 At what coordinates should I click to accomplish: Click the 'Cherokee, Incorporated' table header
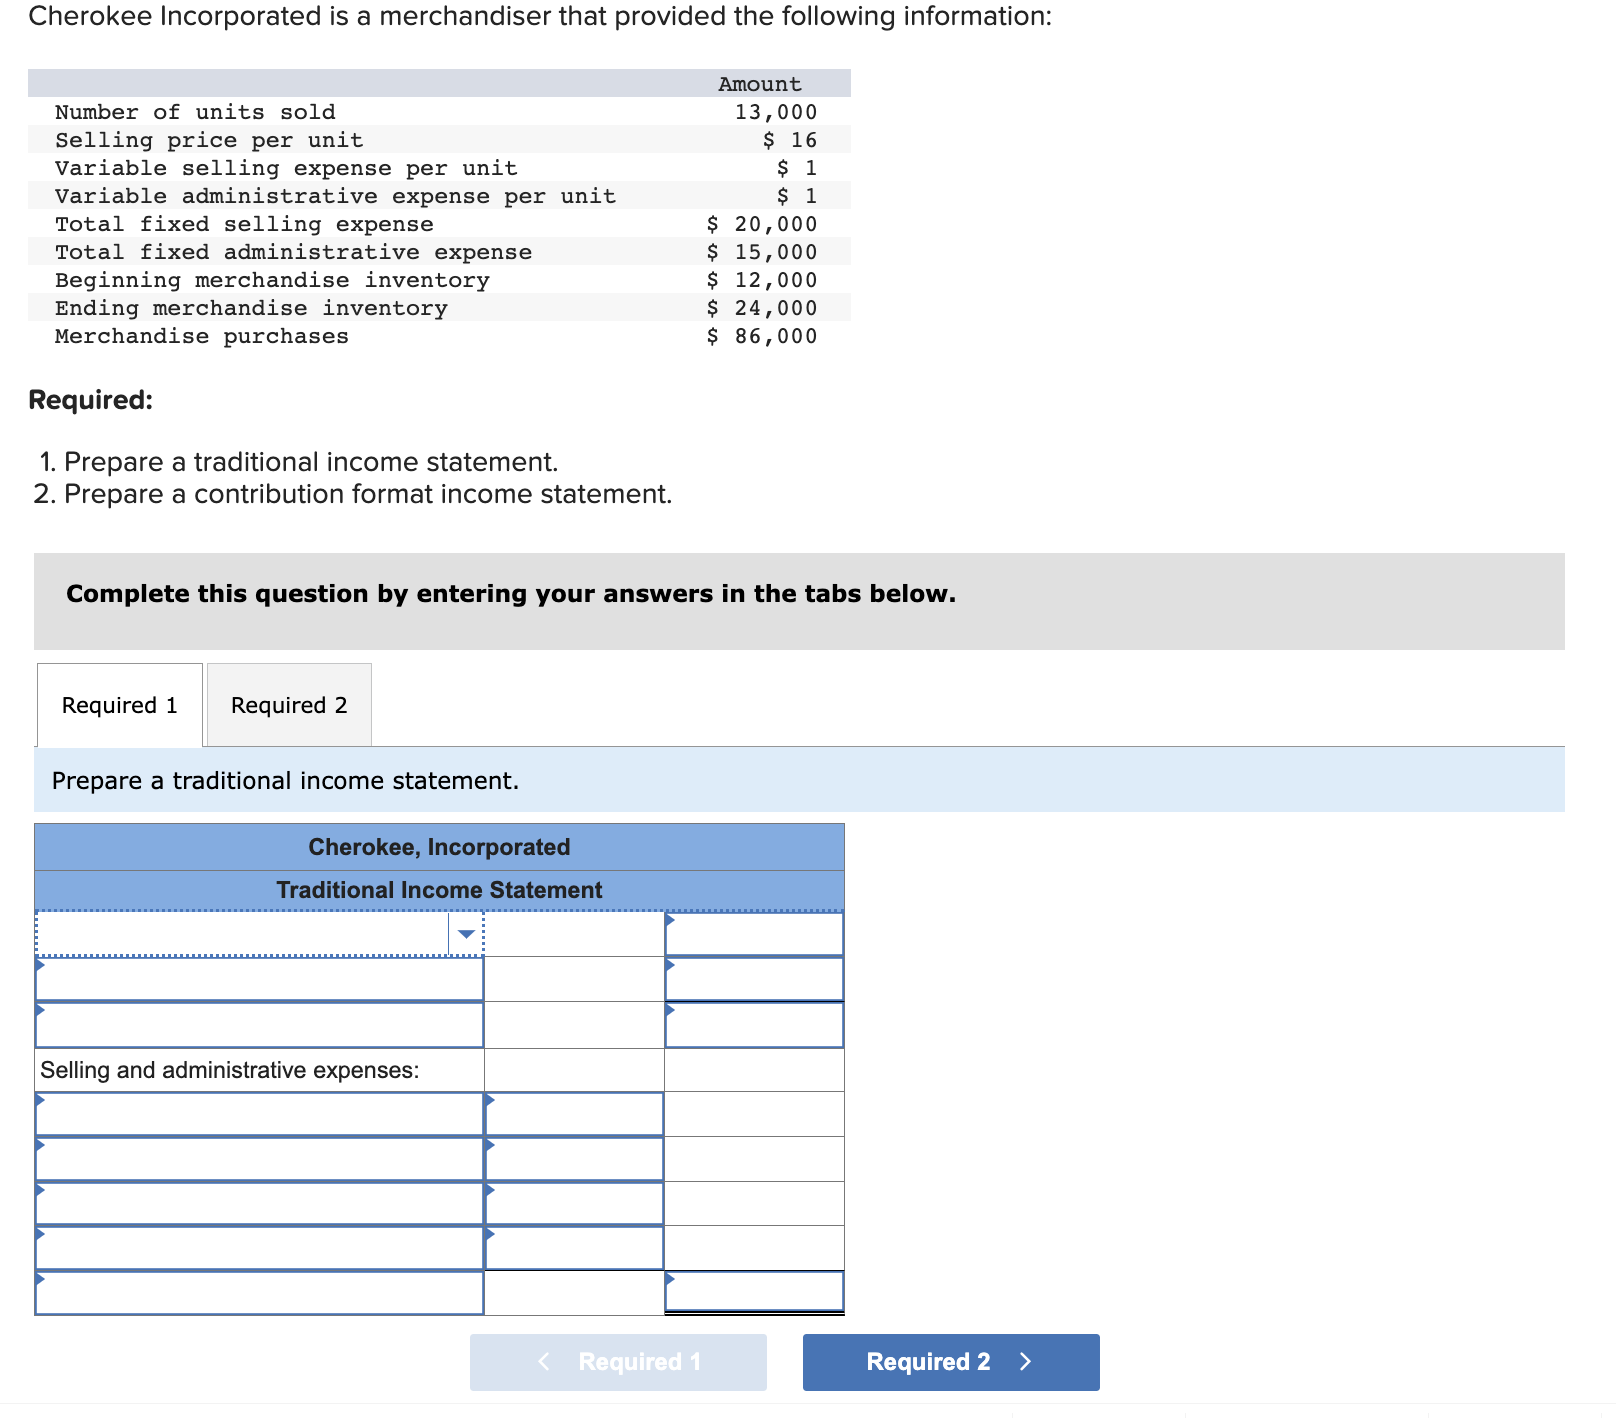click(439, 847)
